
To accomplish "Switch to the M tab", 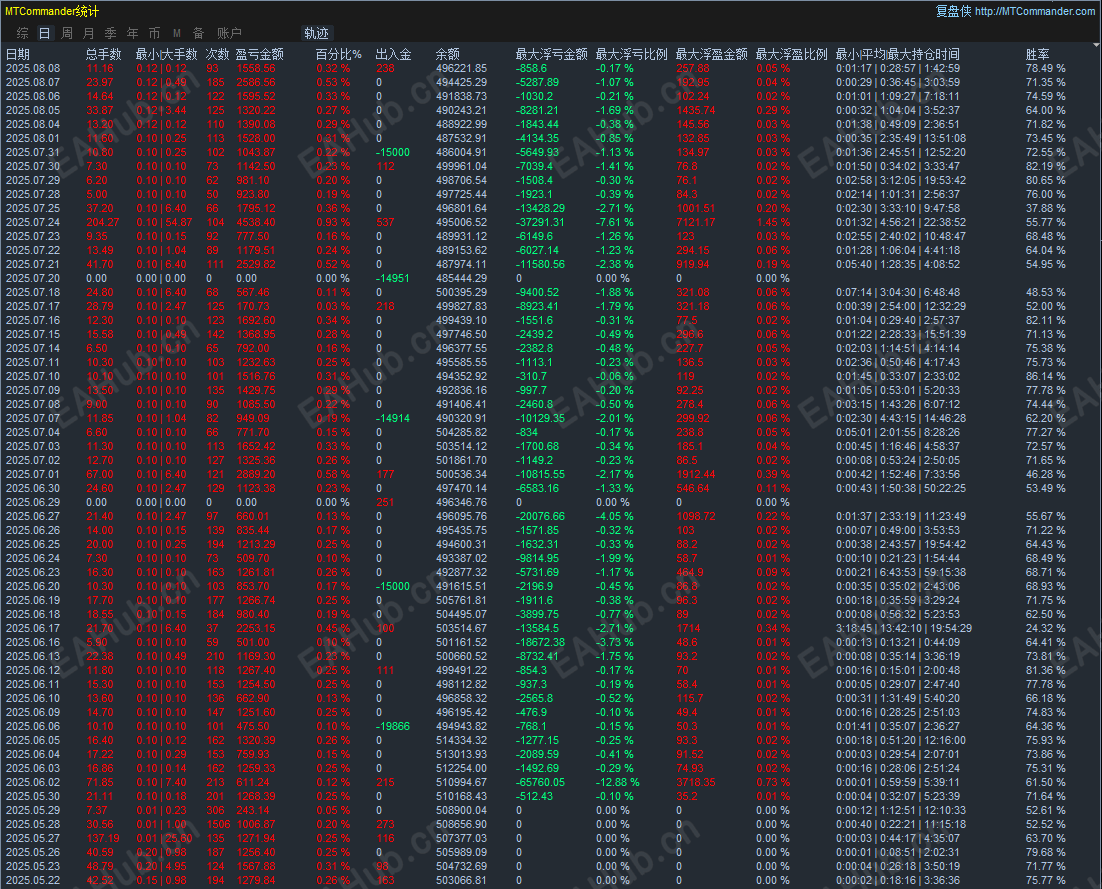I will click(x=176, y=33).
